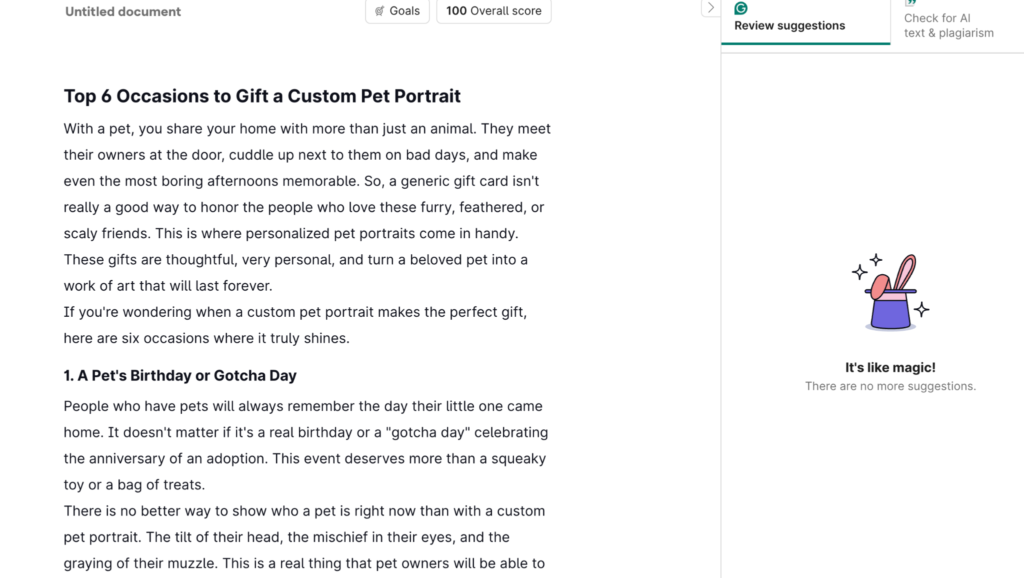Click the Grammarly G logo icon
1024x578 pixels.
tap(741, 8)
